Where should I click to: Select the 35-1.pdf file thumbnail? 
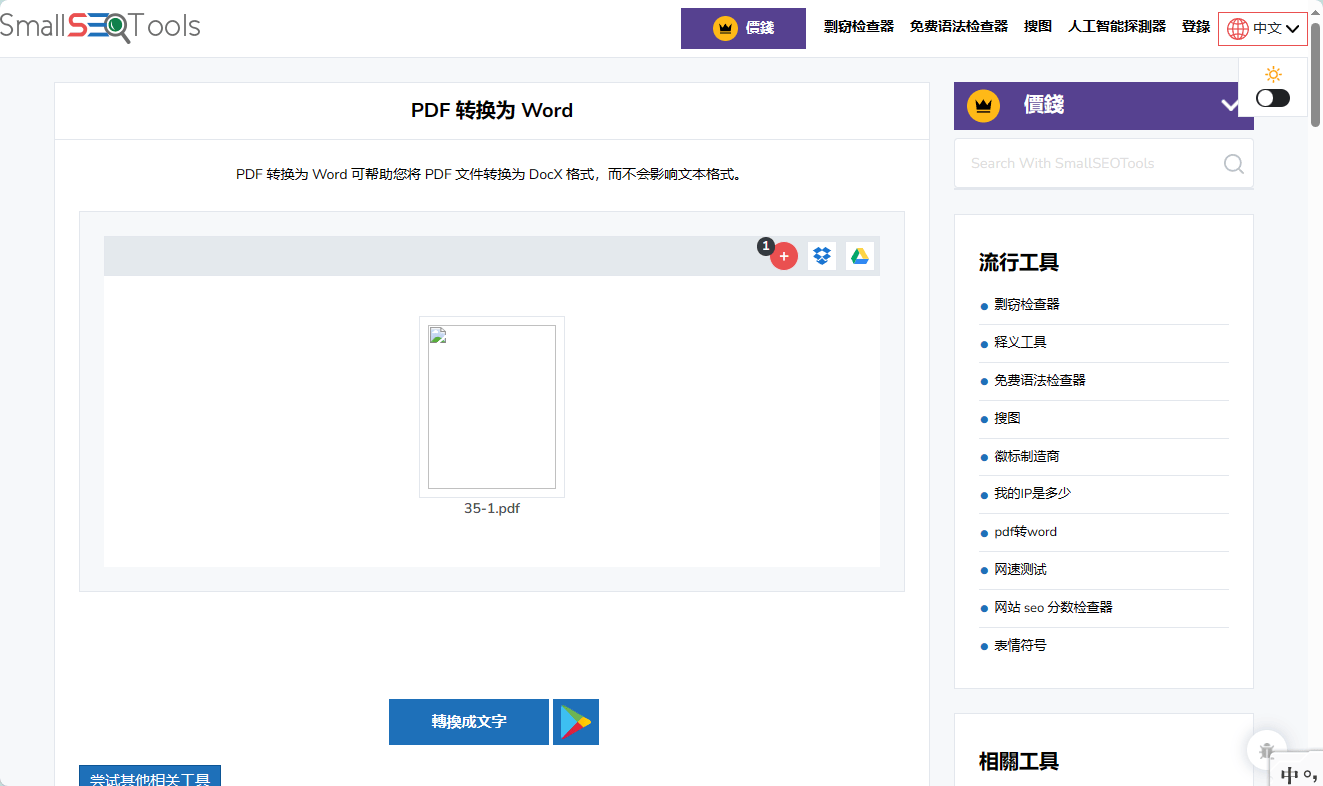491,407
